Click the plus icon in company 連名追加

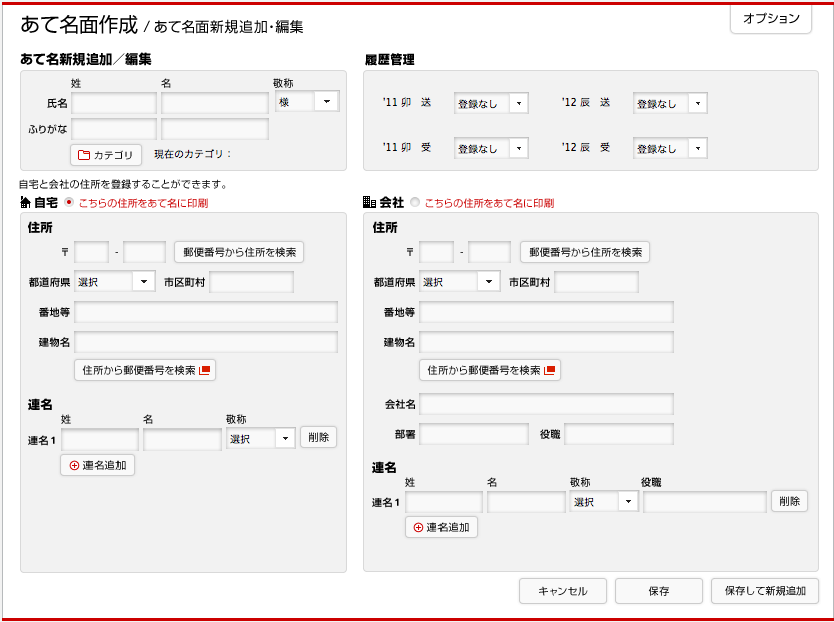point(419,527)
